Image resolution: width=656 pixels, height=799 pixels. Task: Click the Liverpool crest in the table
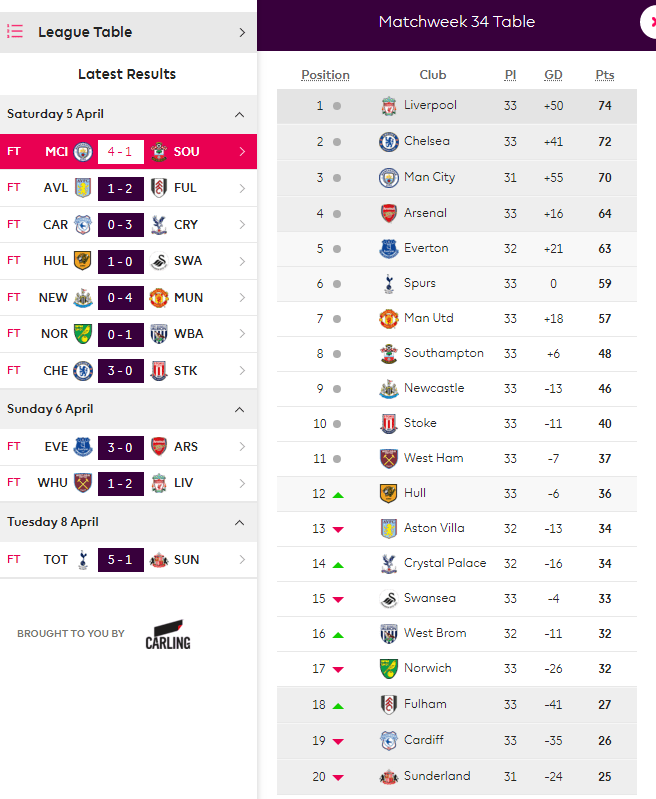point(389,106)
